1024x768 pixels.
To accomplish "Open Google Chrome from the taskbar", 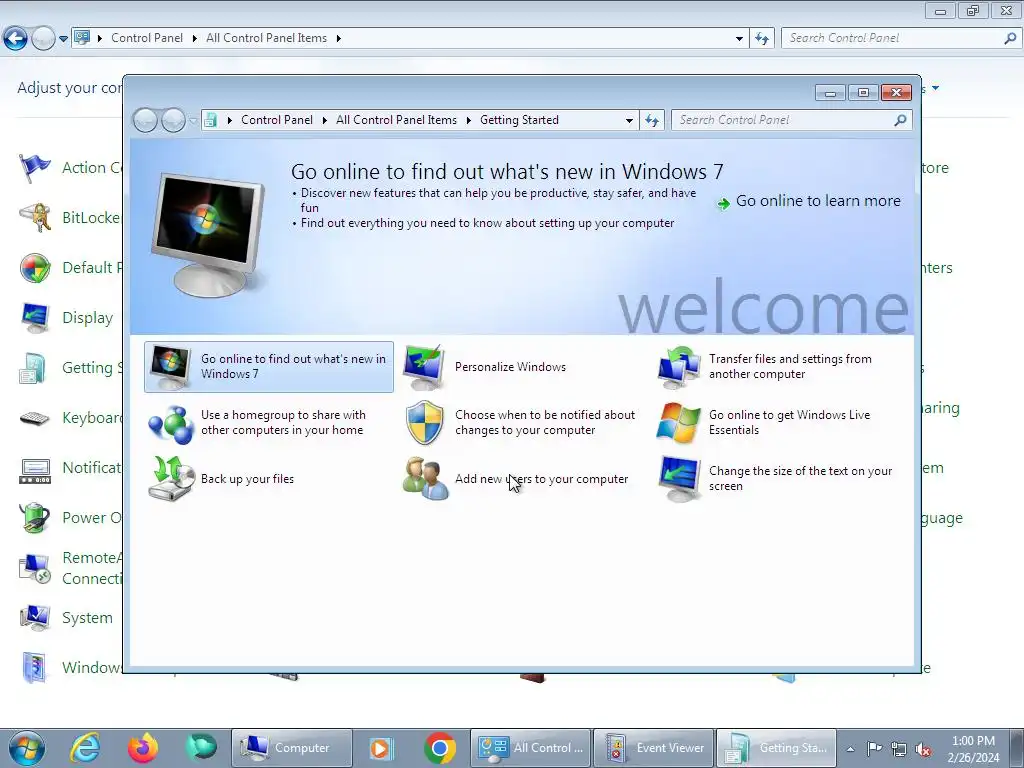I will point(440,748).
